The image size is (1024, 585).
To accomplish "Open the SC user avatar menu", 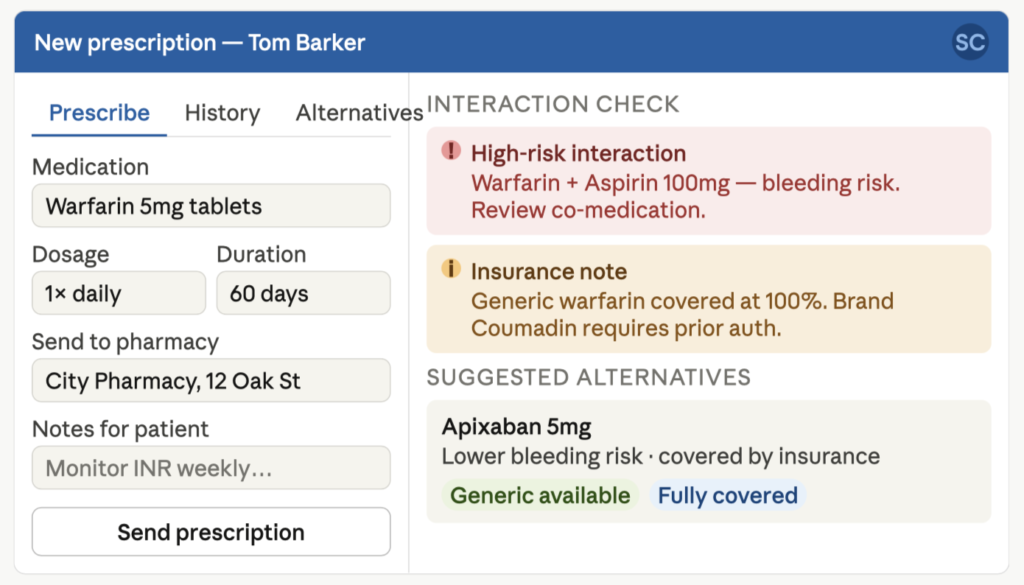I will (x=969, y=42).
